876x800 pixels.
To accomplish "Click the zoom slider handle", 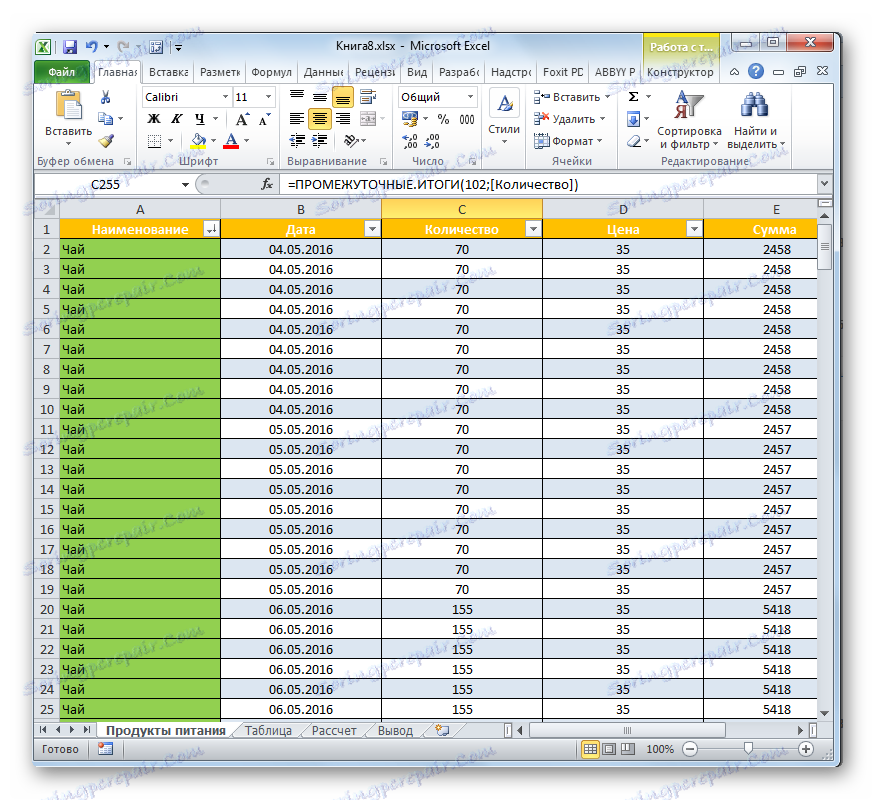I will [x=748, y=749].
